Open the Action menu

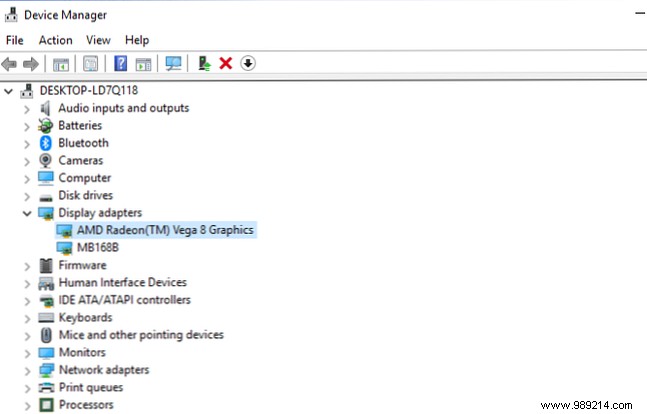pos(55,40)
